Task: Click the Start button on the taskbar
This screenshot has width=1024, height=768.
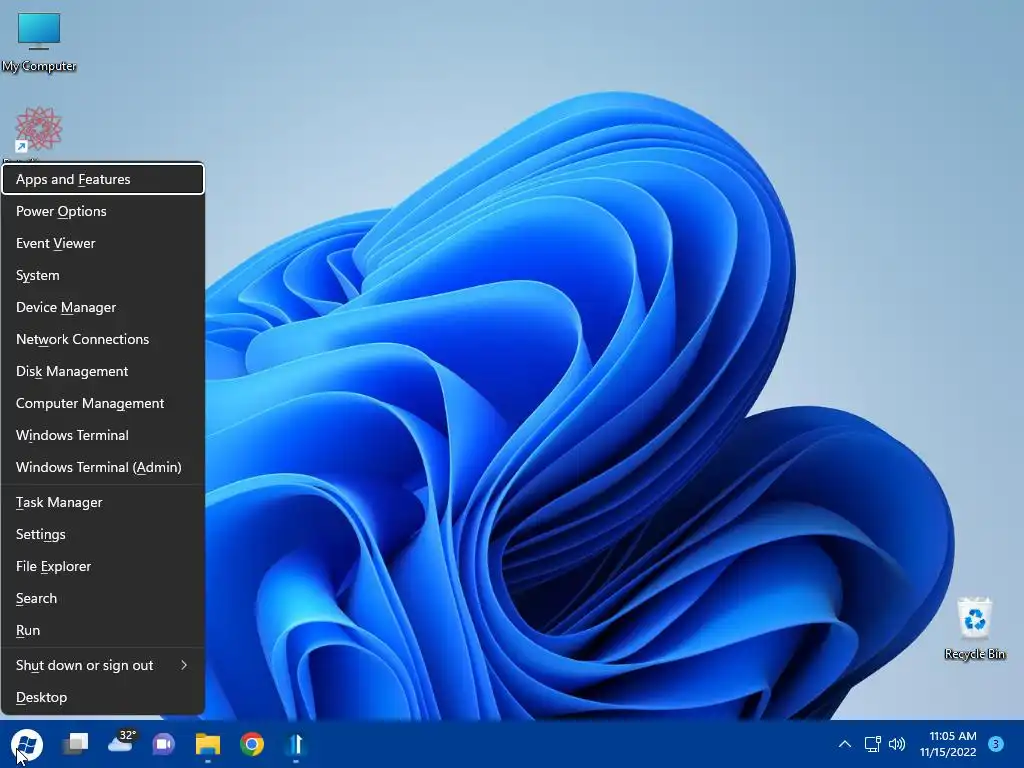Action: tap(27, 744)
